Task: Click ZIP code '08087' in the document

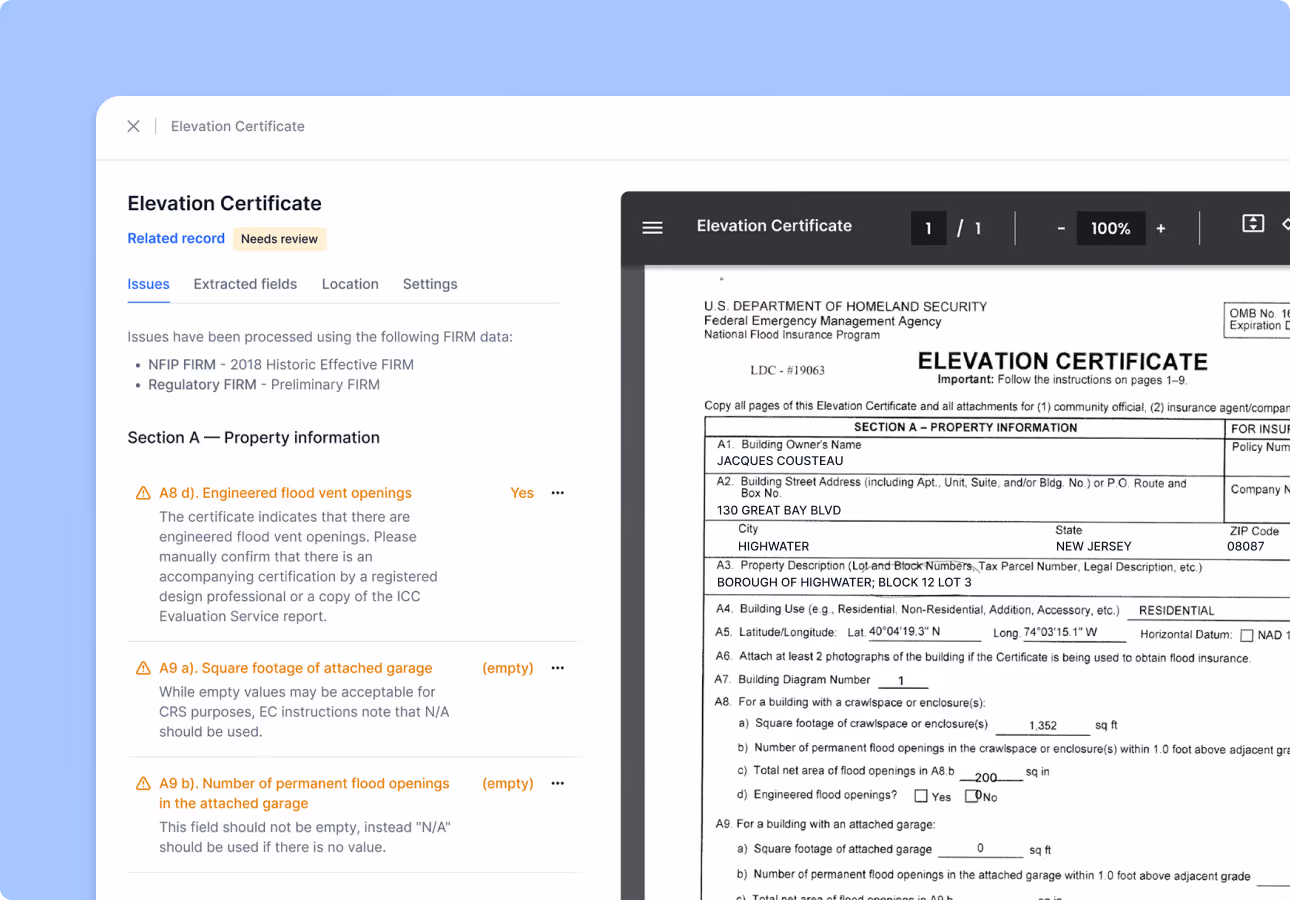Action: pos(1246,547)
